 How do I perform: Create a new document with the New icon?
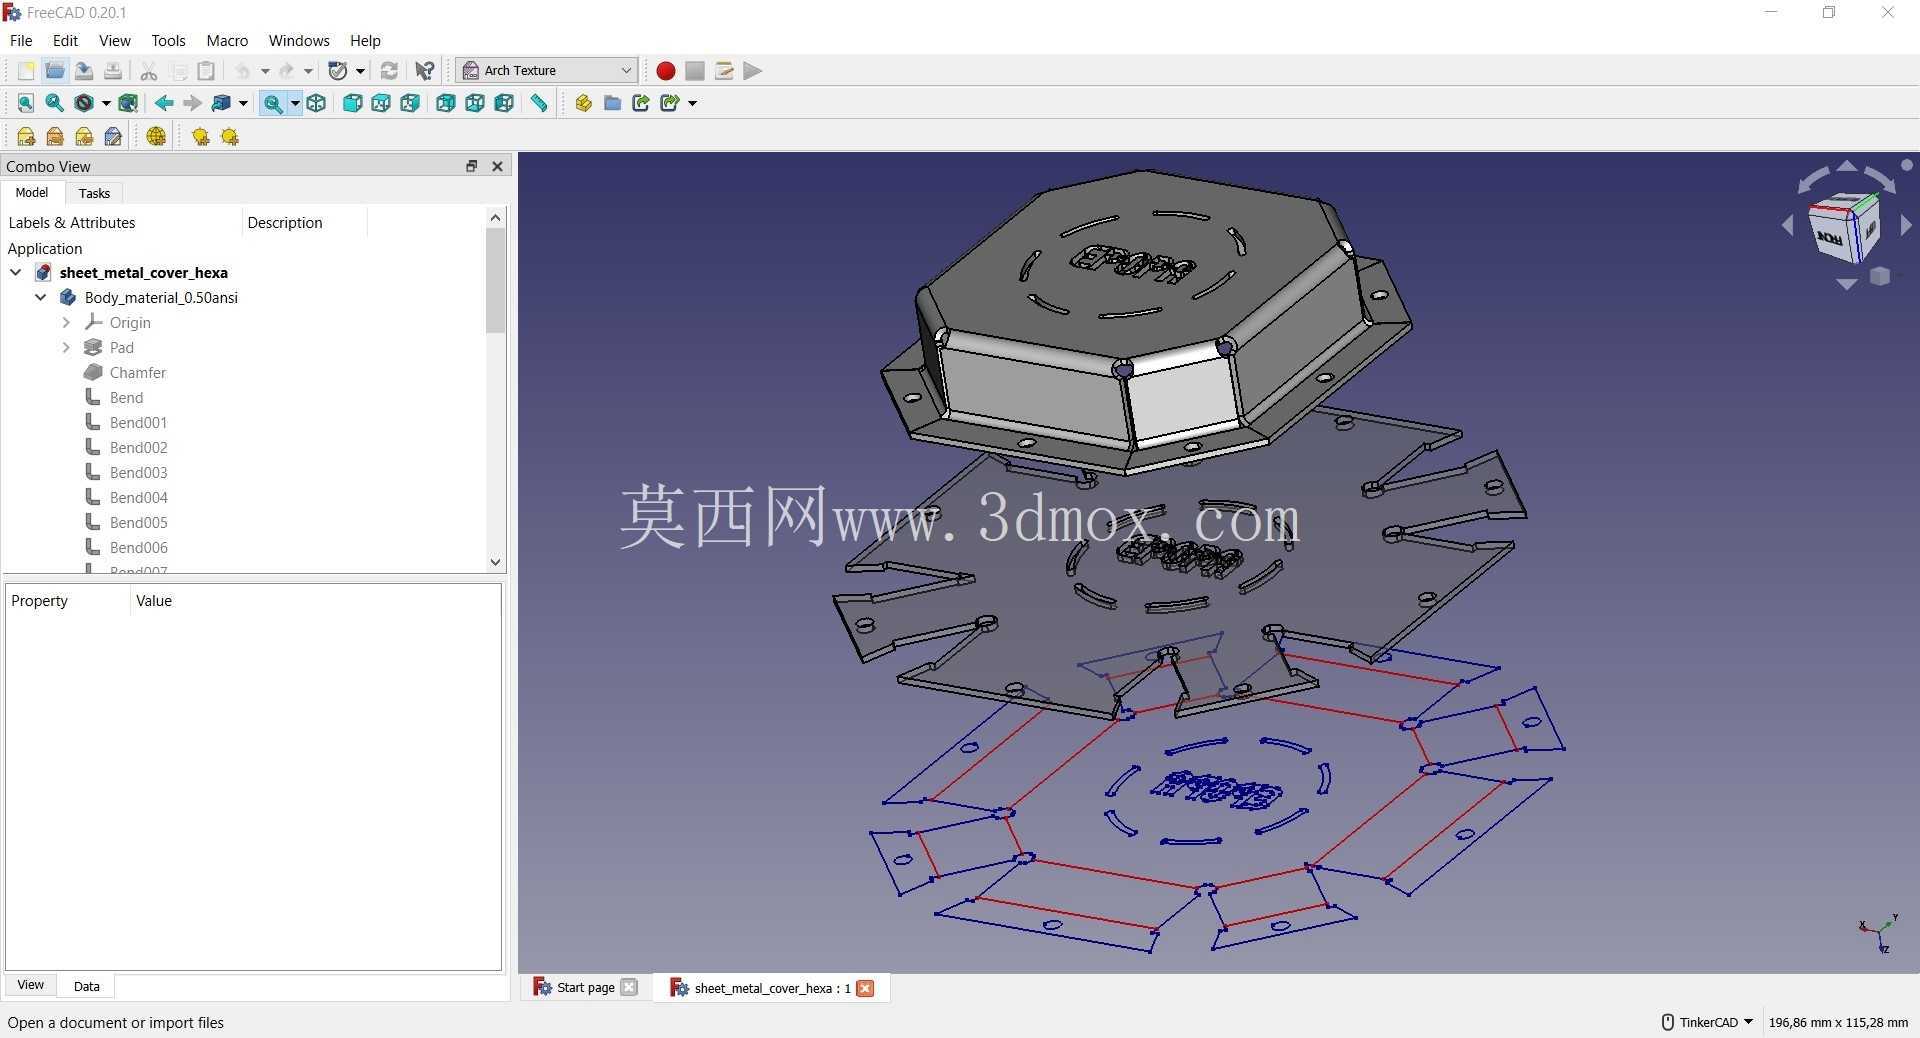point(26,71)
